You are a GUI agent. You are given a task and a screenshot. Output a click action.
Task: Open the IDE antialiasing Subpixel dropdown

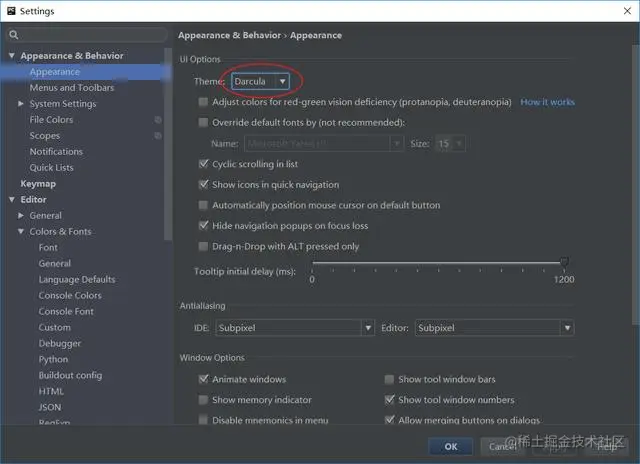click(x=294, y=328)
